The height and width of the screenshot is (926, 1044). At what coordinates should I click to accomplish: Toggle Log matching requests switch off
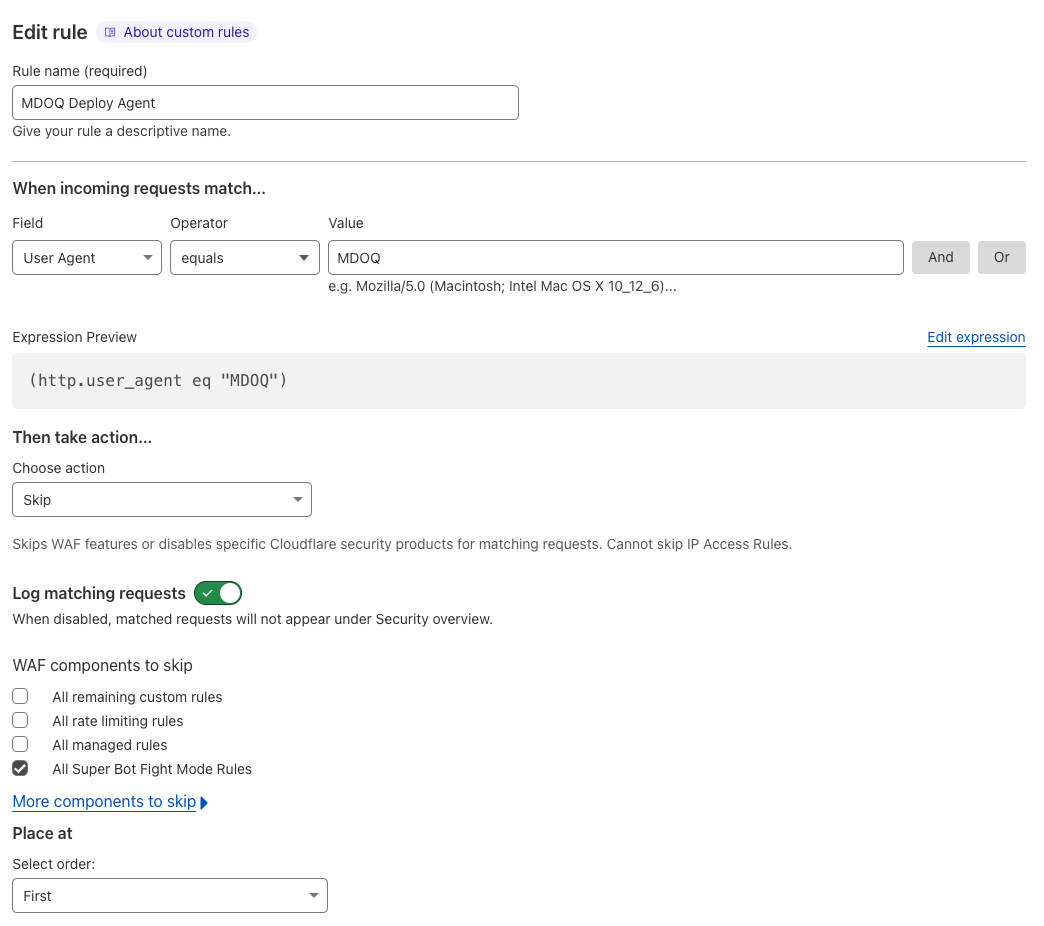[218, 592]
